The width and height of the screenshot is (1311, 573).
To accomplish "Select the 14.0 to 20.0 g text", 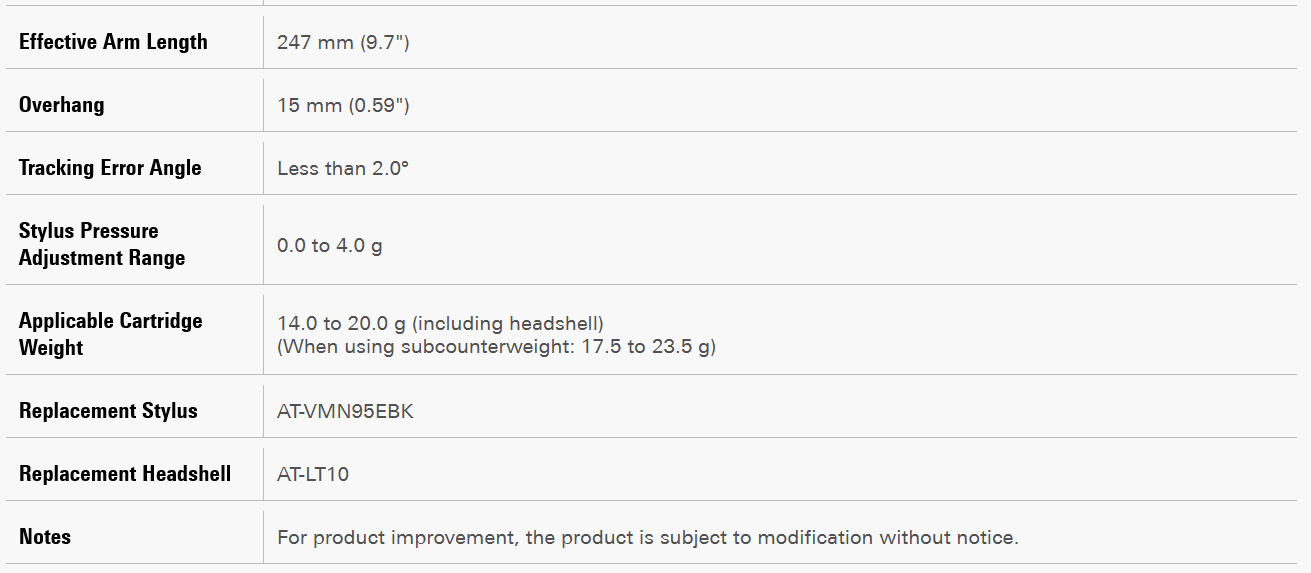I will 340,323.
